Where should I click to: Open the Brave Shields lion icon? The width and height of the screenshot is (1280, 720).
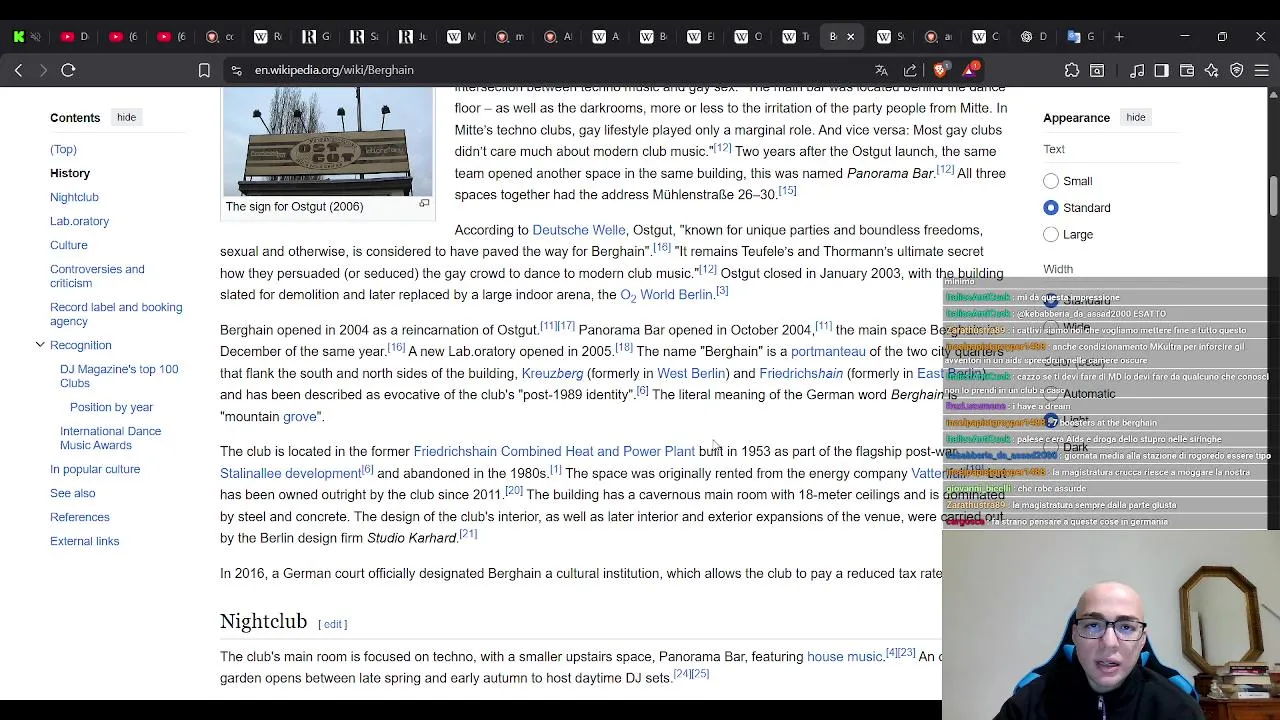click(940, 70)
